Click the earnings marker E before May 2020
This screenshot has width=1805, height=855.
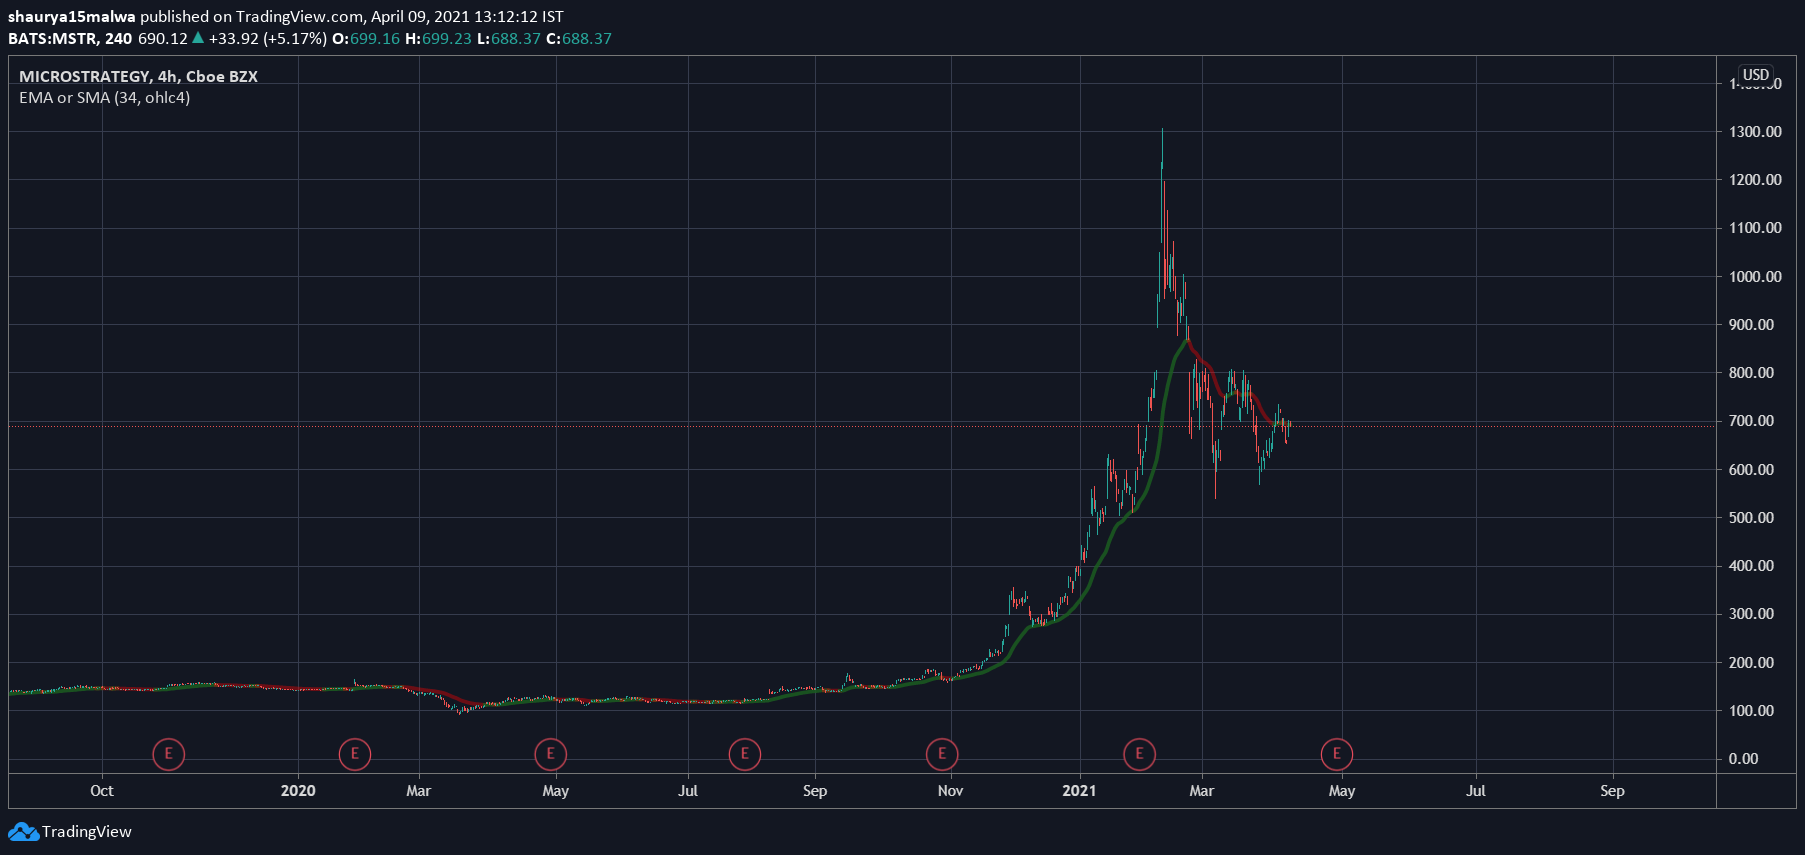pos(550,754)
